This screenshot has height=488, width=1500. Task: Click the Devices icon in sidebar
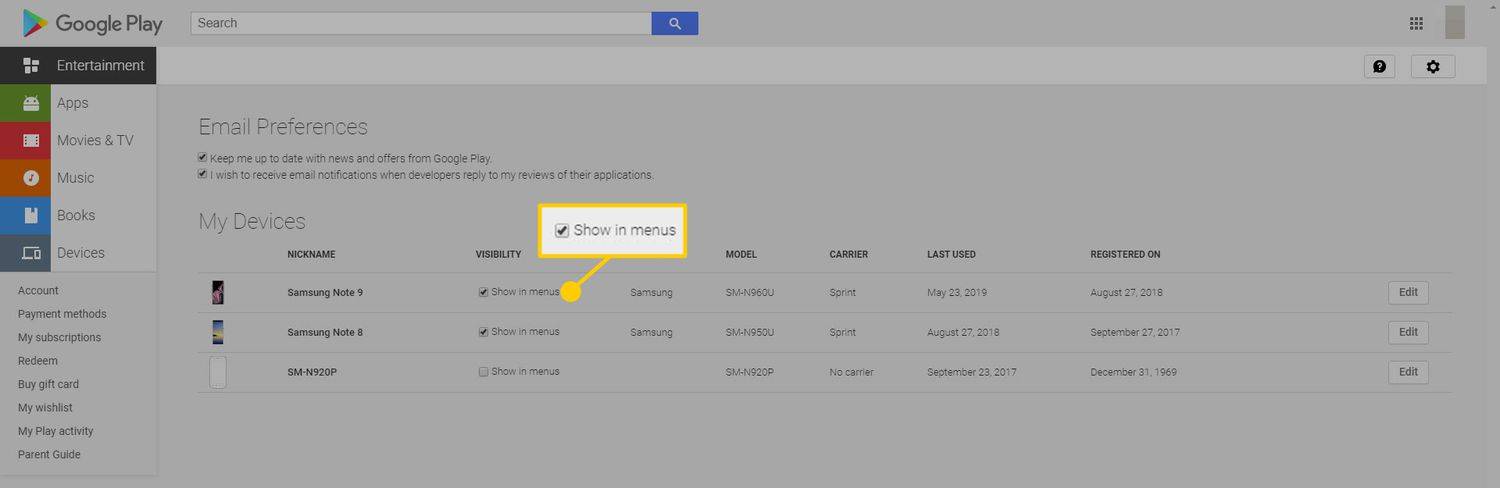tap(31, 253)
